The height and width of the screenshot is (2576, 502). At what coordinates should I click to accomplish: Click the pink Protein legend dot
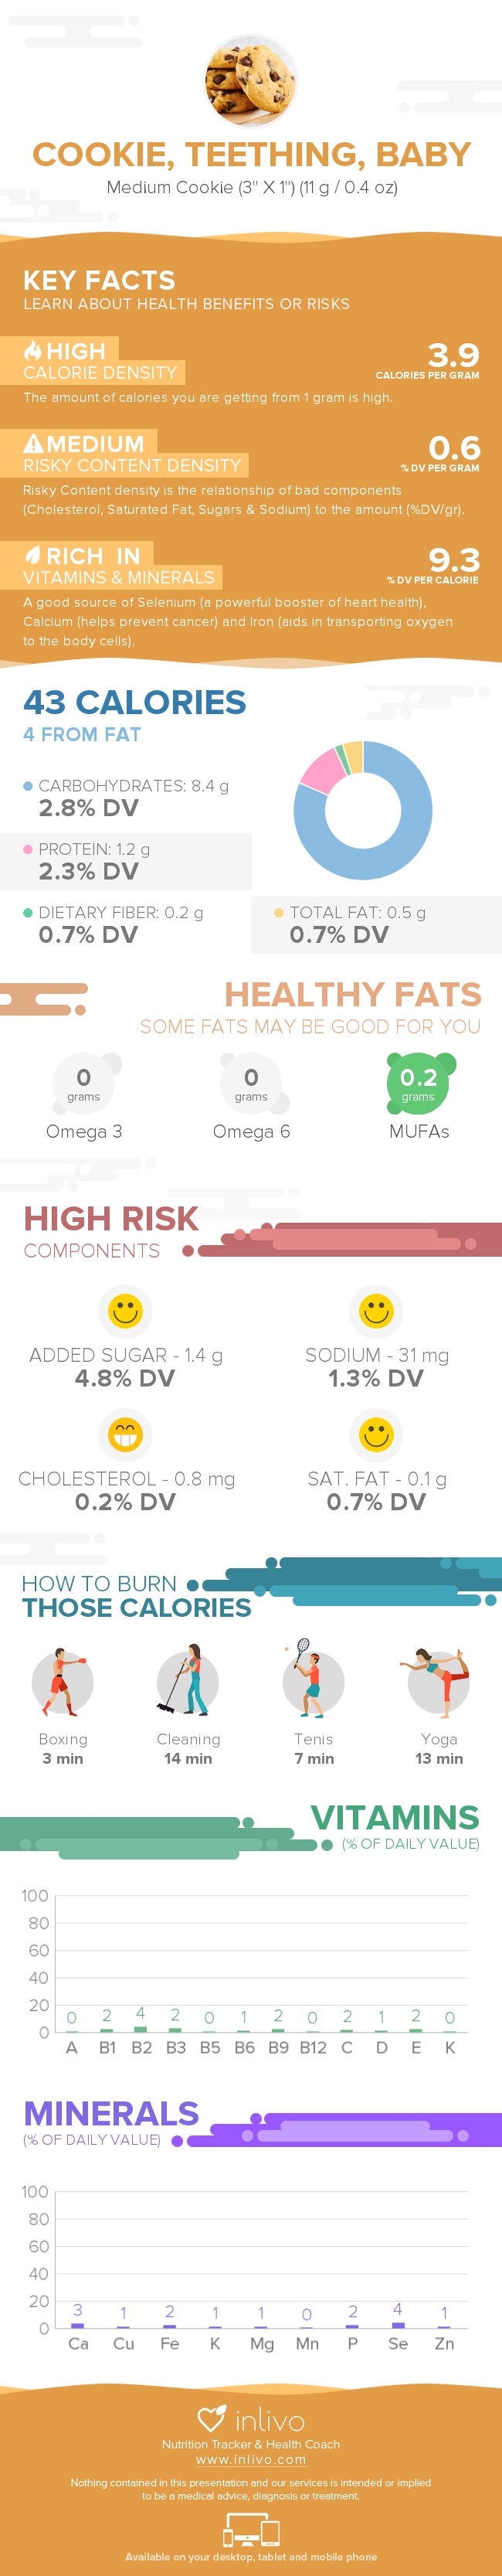point(28,849)
